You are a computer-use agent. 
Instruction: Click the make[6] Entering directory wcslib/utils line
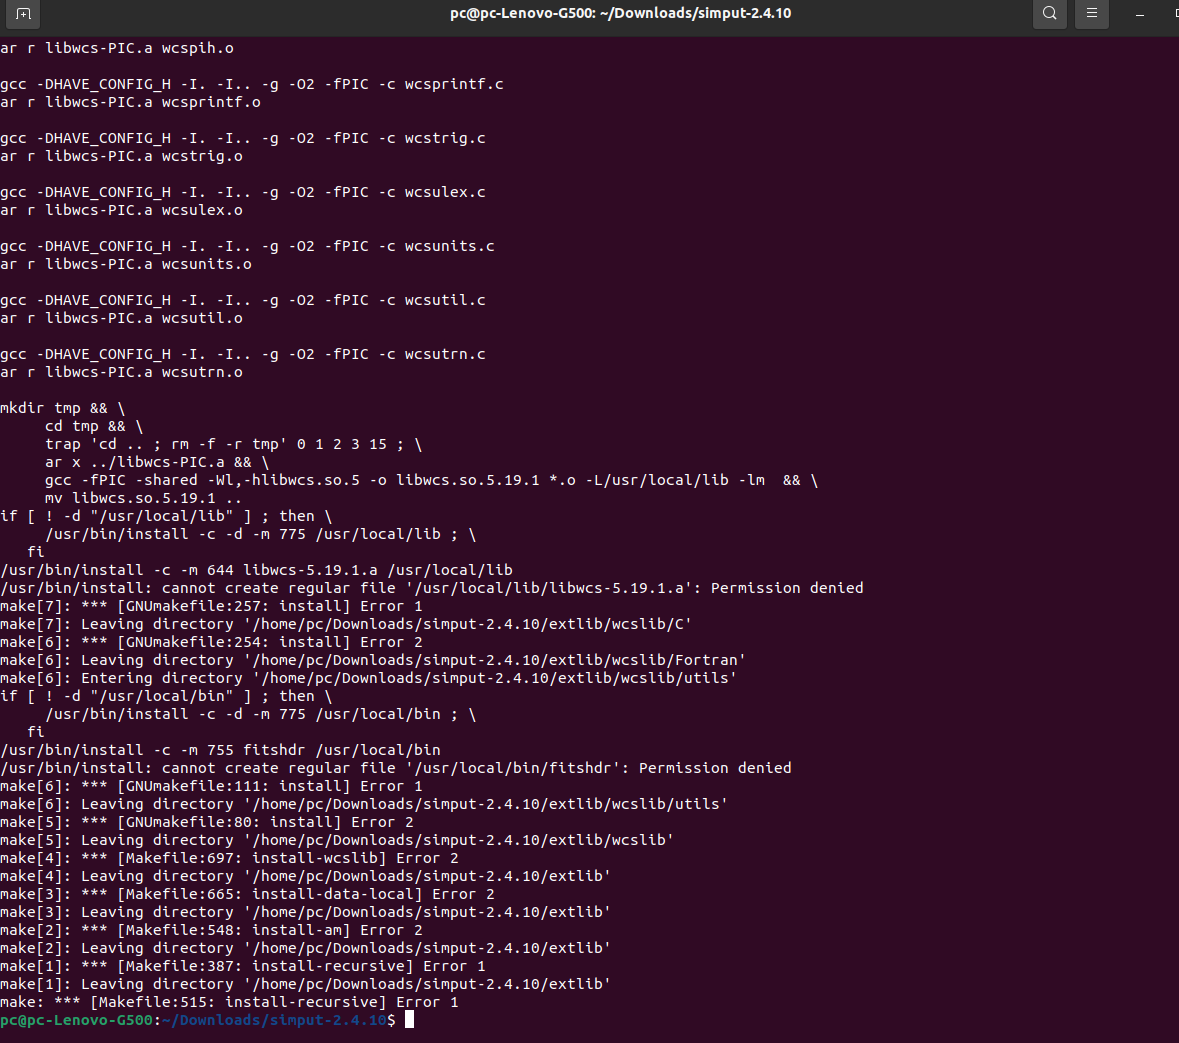coord(368,678)
